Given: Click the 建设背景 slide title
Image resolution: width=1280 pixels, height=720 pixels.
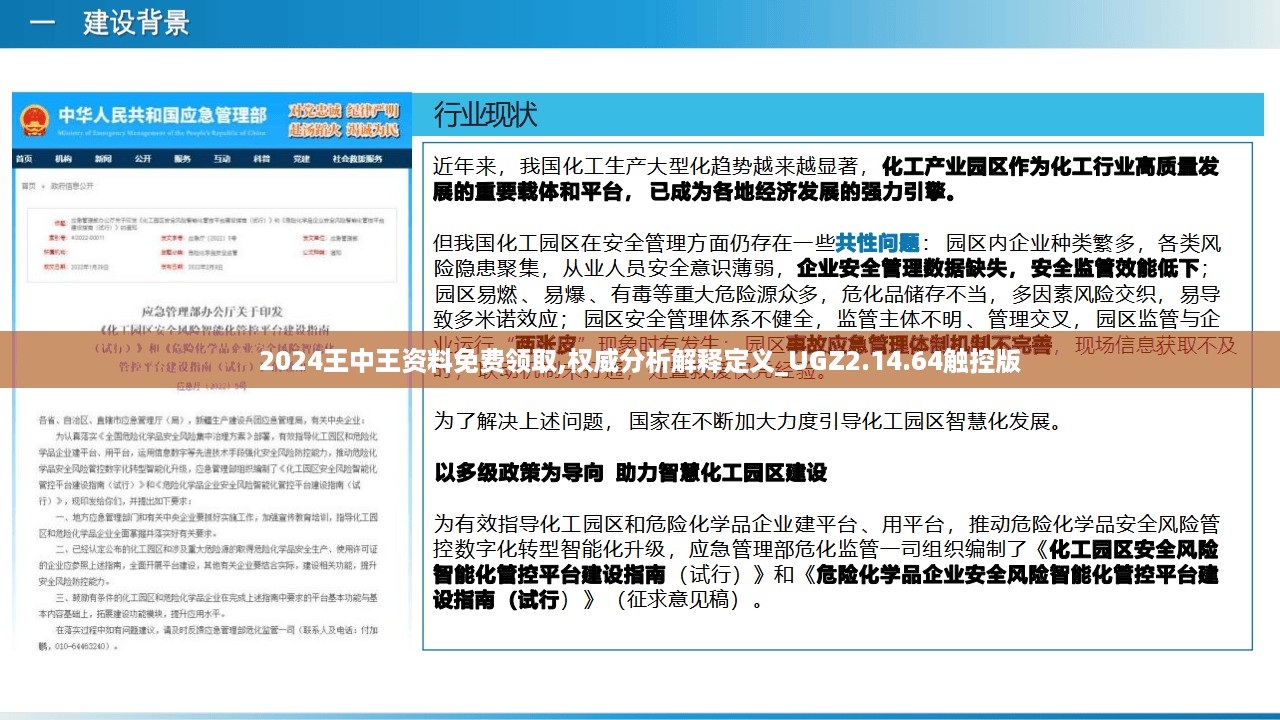Looking at the screenshot, I should pyautogui.click(x=135, y=23).
